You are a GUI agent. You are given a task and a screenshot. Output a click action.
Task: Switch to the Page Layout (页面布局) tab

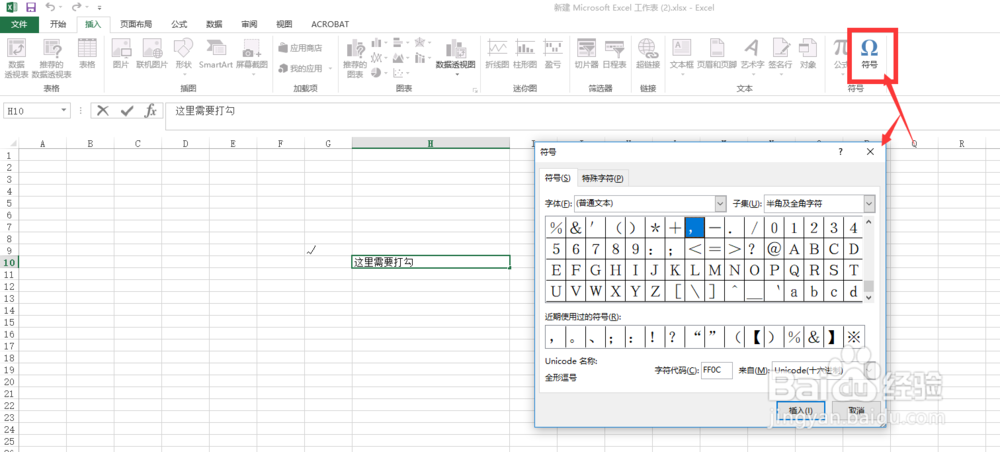point(136,24)
